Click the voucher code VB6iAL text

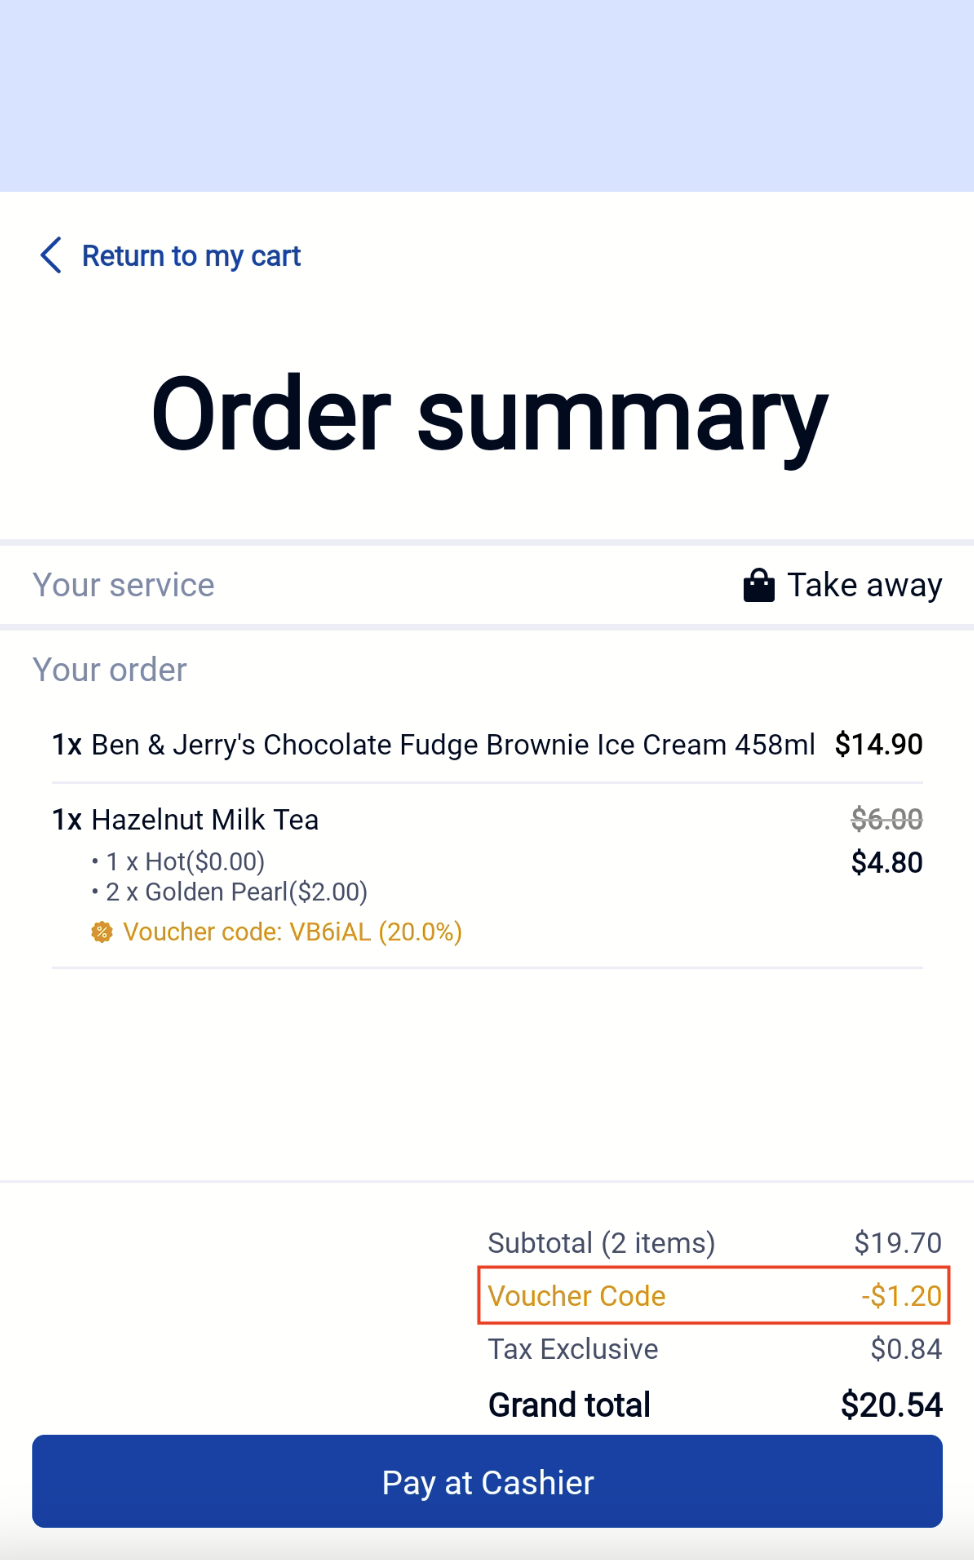tap(292, 932)
